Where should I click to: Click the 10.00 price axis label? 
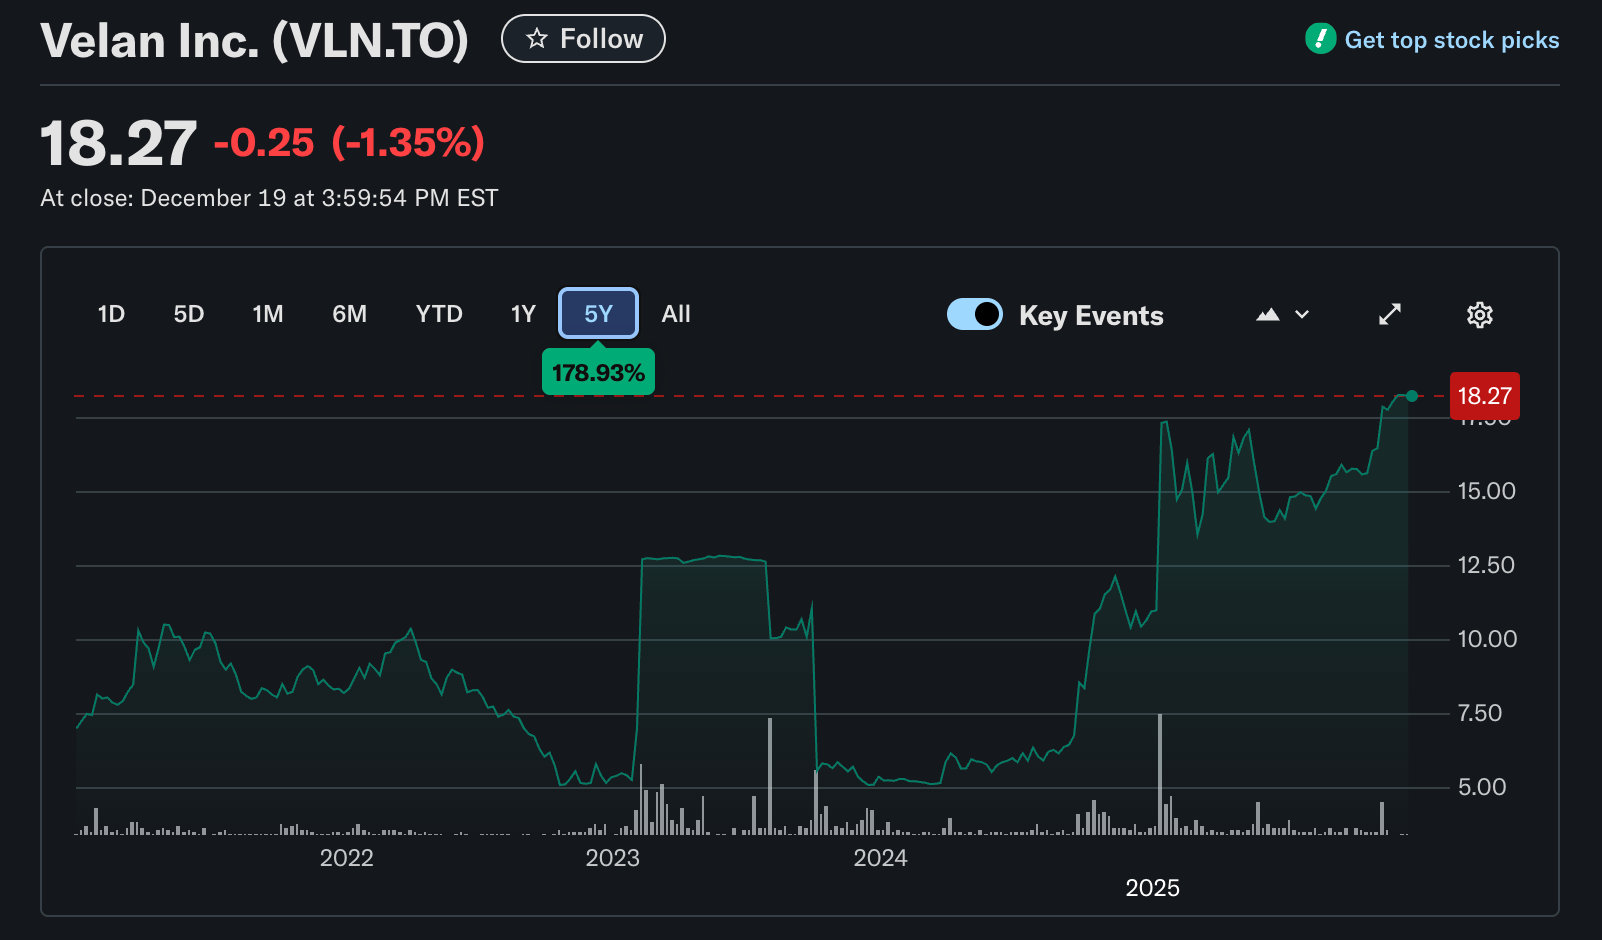1486,639
